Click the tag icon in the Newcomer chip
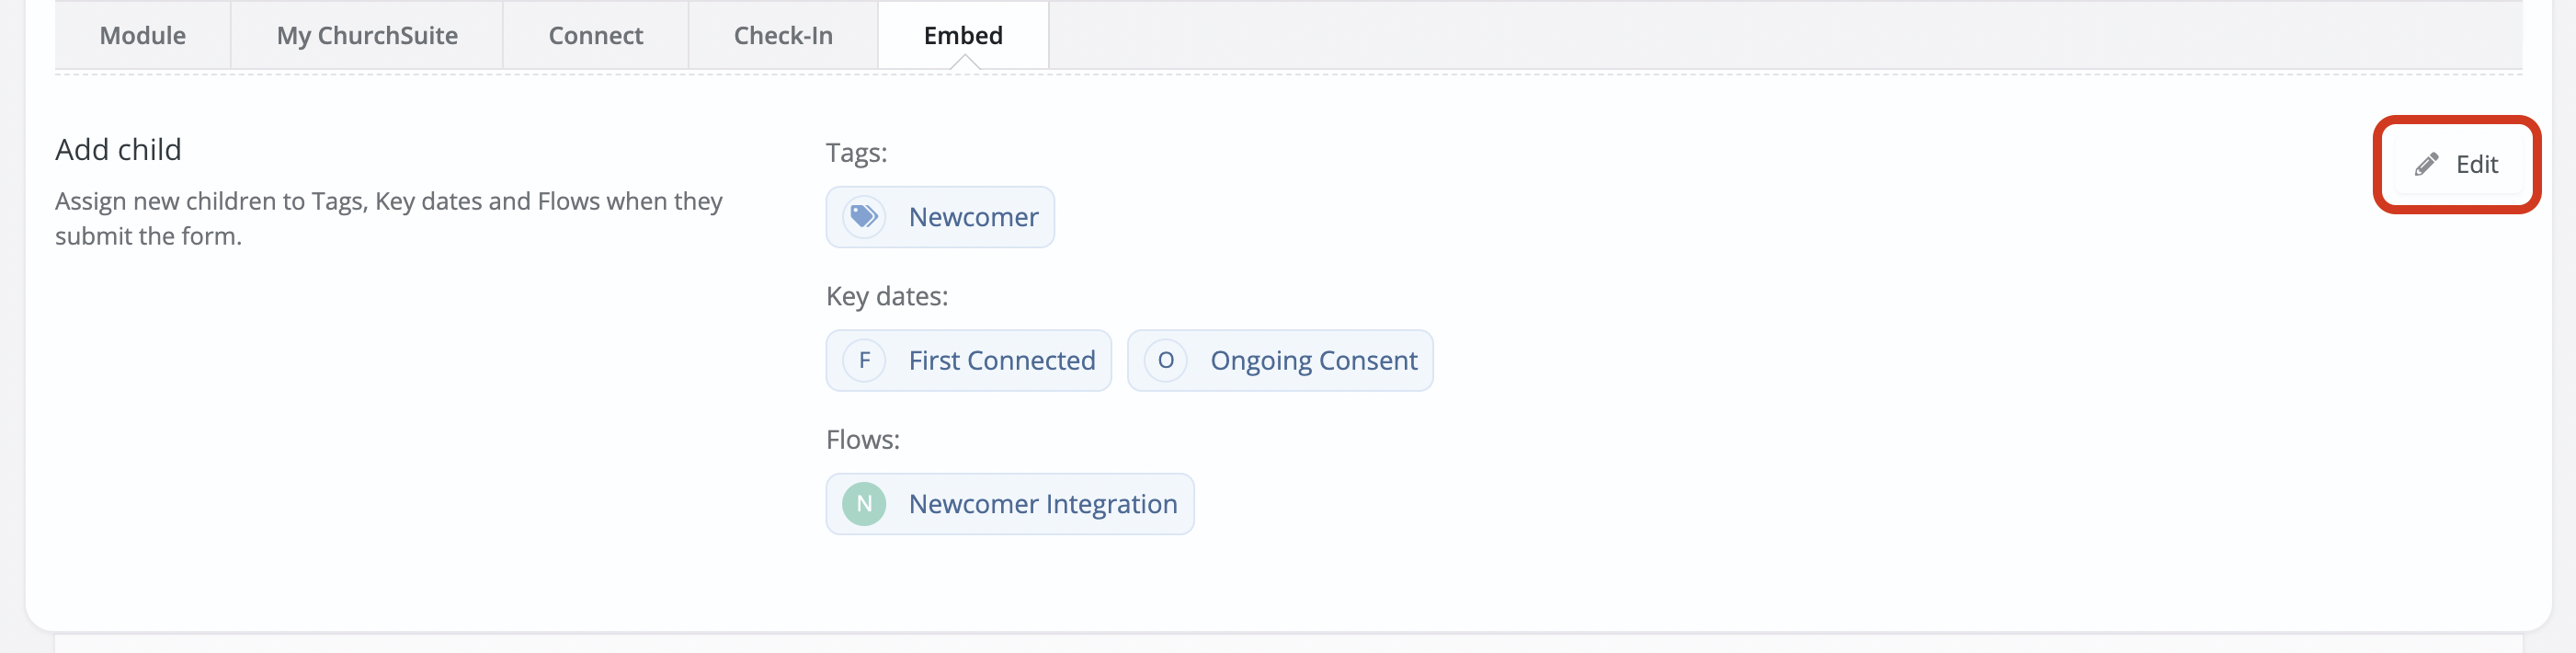 pos(864,216)
